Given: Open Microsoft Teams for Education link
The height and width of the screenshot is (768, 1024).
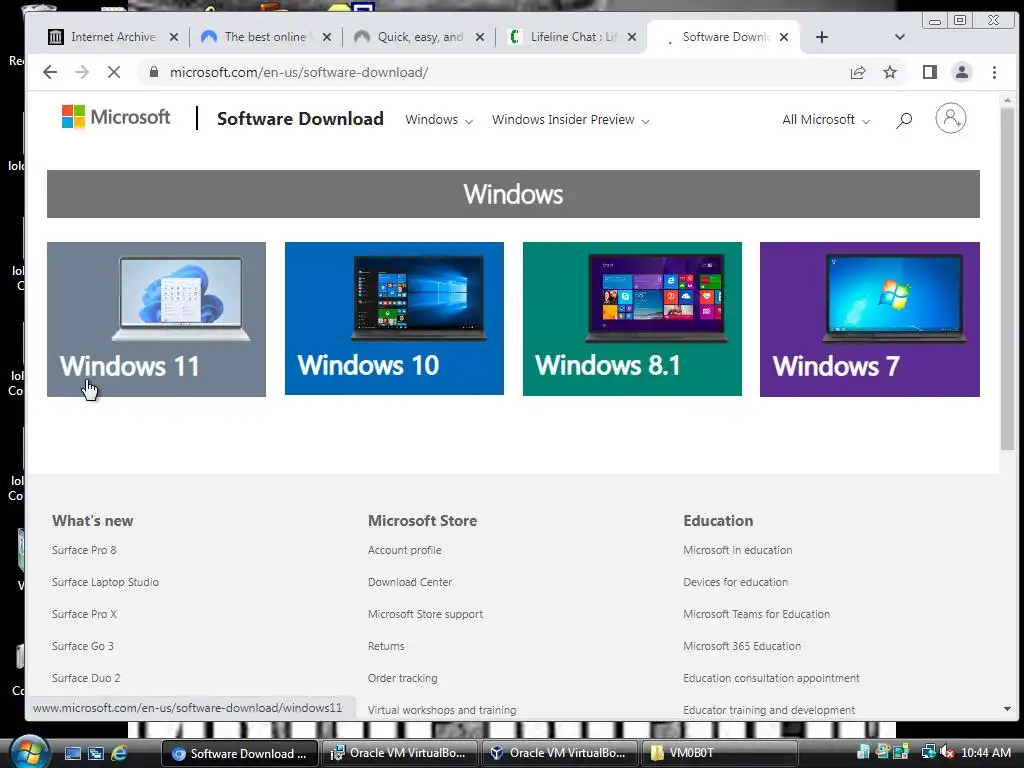Looking at the screenshot, I should point(756,615).
